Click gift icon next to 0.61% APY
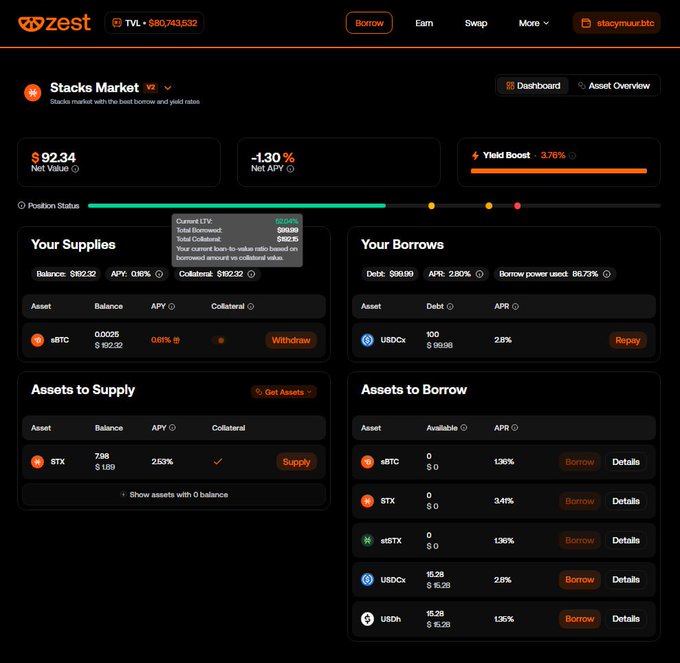680x663 pixels. 177,340
